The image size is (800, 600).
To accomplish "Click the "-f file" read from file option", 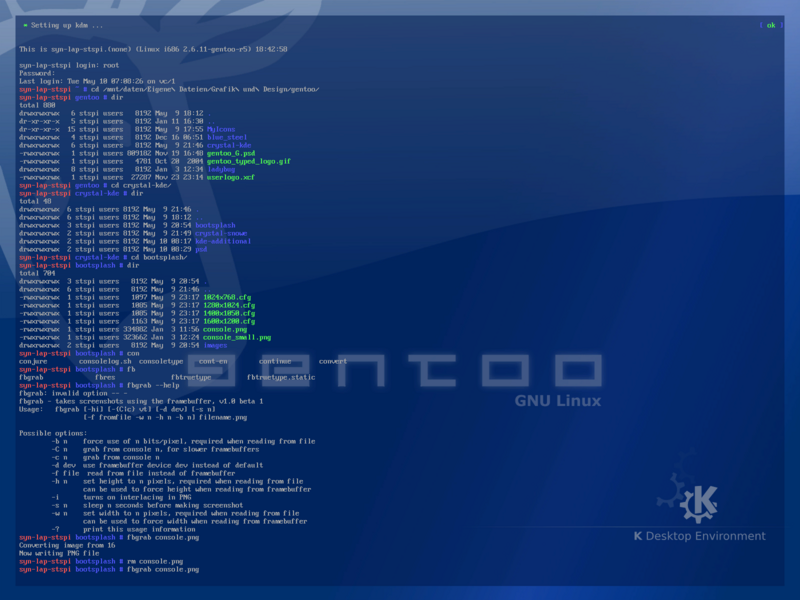I will coord(143,473).
